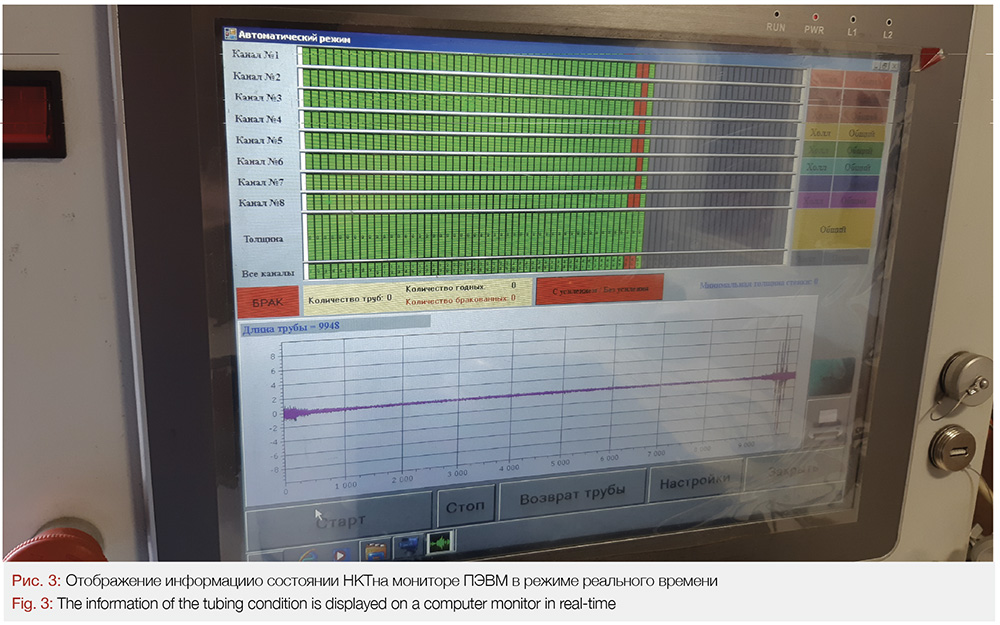Click the green waveform icon in taskbar
The image size is (1000, 625).
[439, 543]
